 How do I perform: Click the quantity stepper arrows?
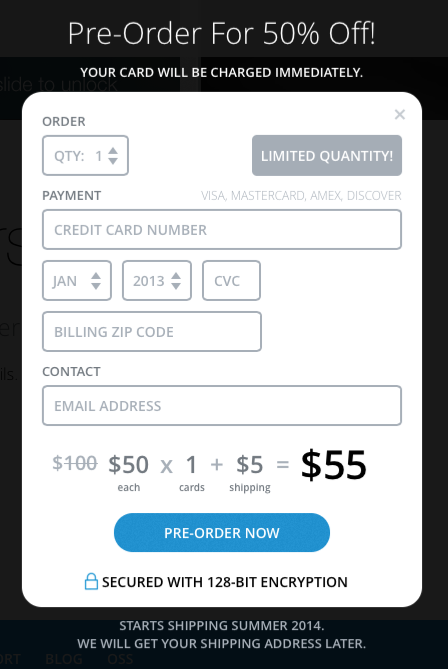[113, 156]
